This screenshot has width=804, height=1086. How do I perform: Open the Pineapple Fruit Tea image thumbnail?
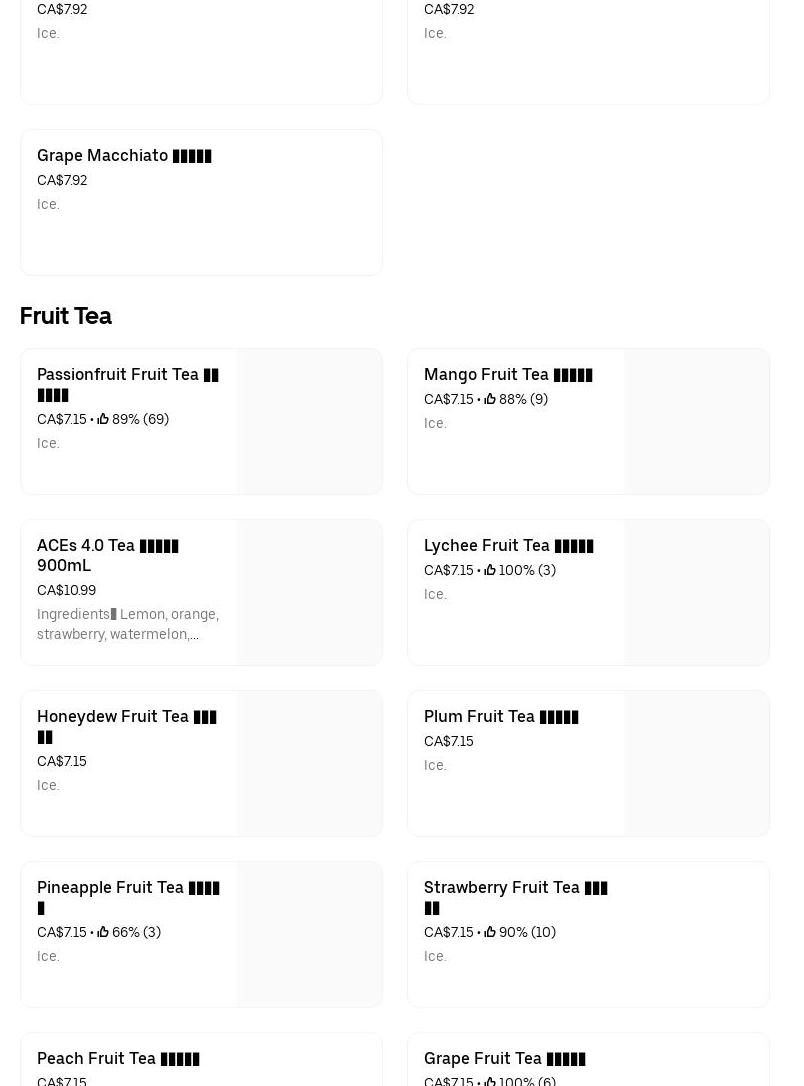tap(309, 934)
